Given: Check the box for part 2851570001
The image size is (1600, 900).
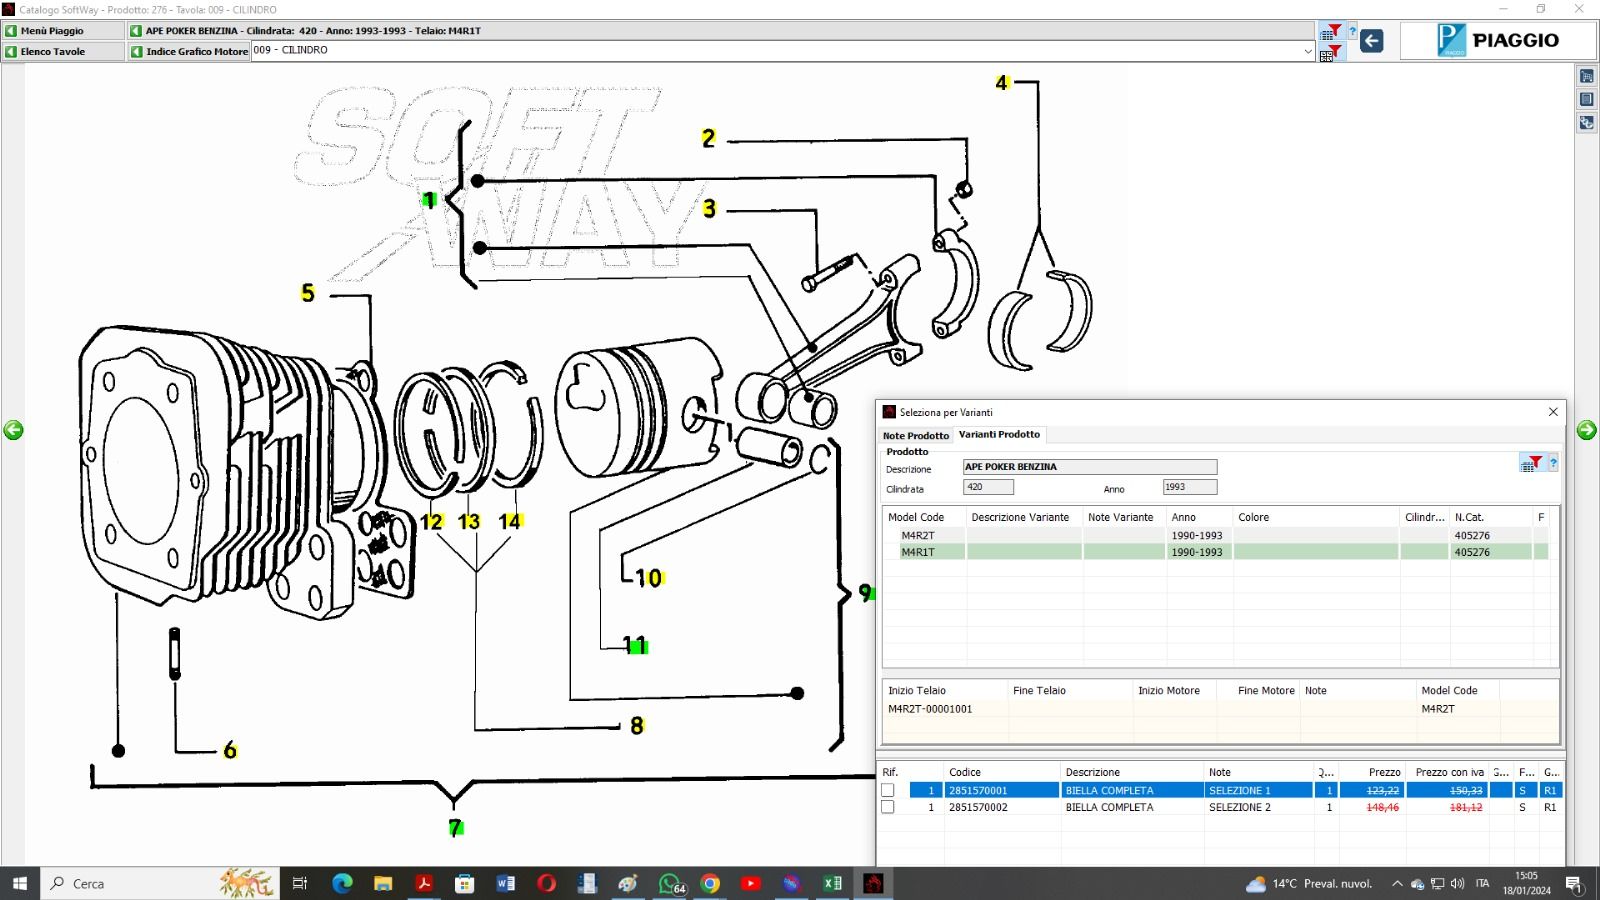Looking at the screenshot, I should tap(887, 790).
